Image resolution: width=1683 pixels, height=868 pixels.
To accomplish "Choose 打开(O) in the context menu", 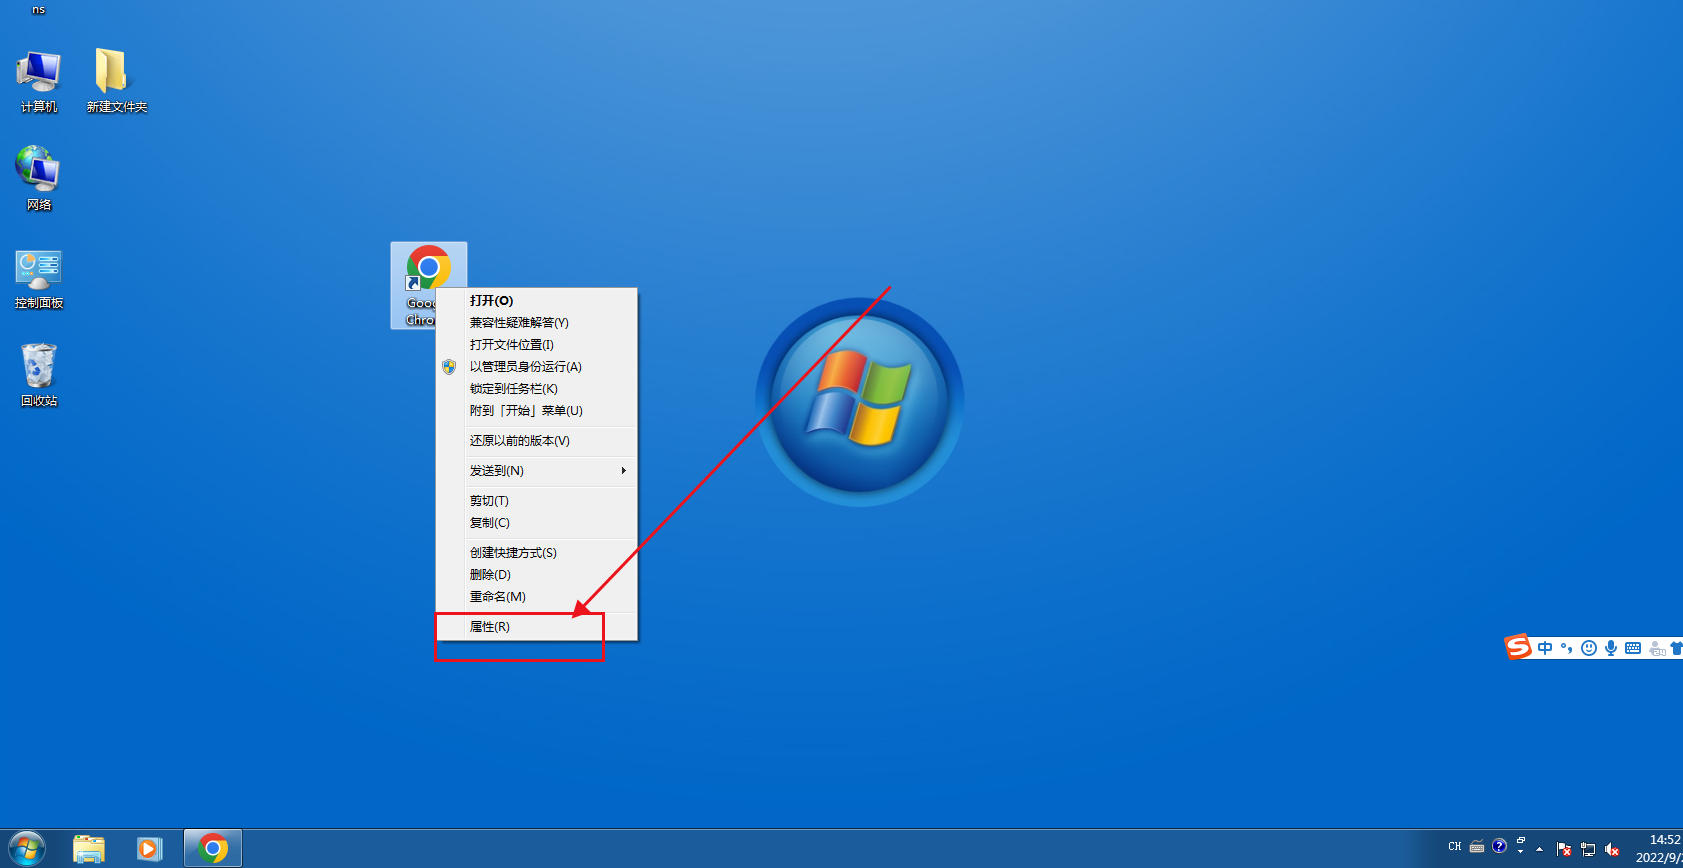I will pos(536,300).
